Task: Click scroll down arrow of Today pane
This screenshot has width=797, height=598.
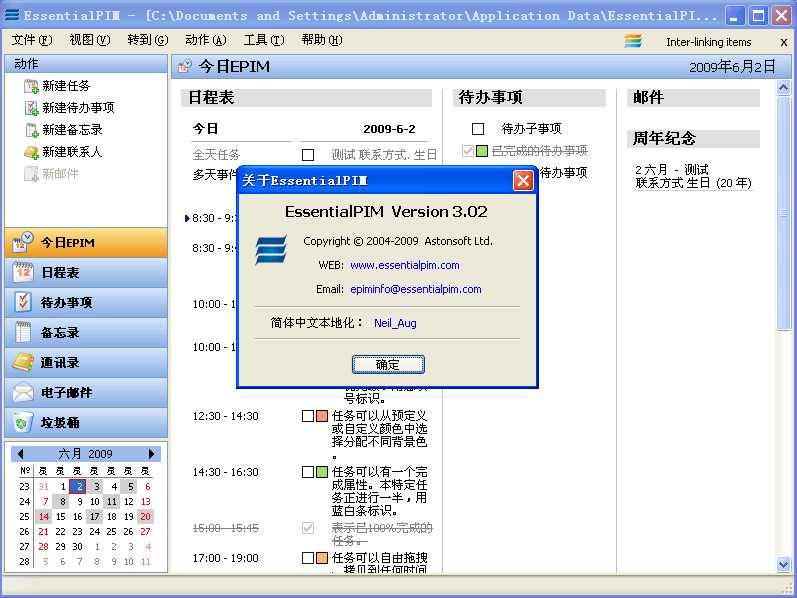Action: click(x=783, y=563)
